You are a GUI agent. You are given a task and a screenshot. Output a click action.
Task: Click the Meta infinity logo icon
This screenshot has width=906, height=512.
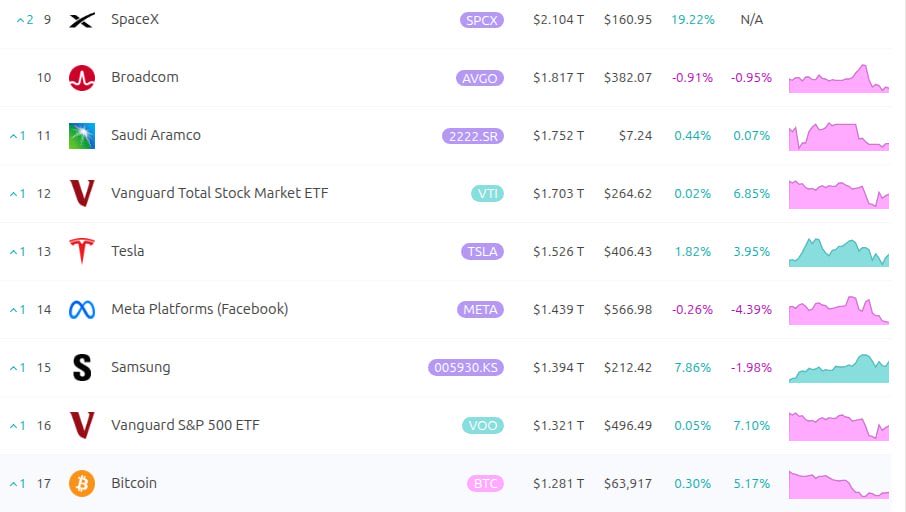81,310
